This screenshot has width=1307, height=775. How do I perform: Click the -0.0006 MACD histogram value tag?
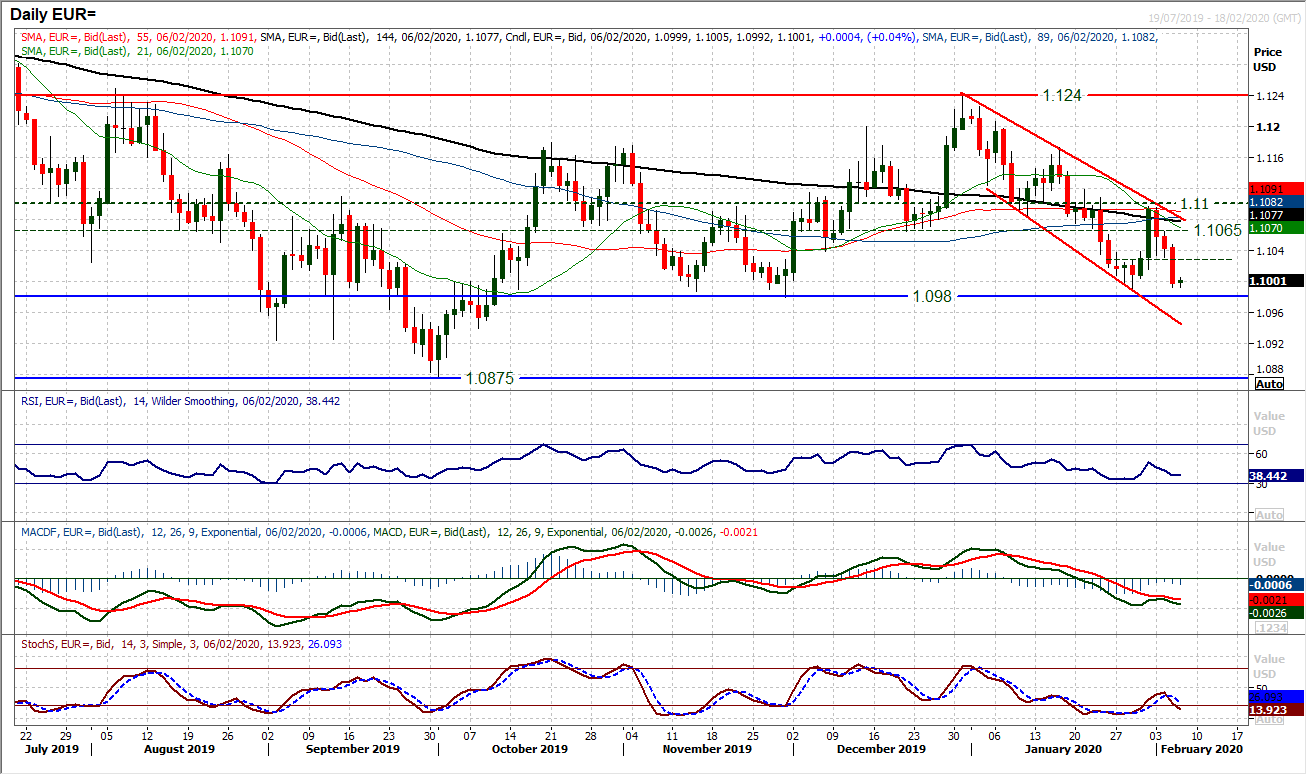(1275, 585)
